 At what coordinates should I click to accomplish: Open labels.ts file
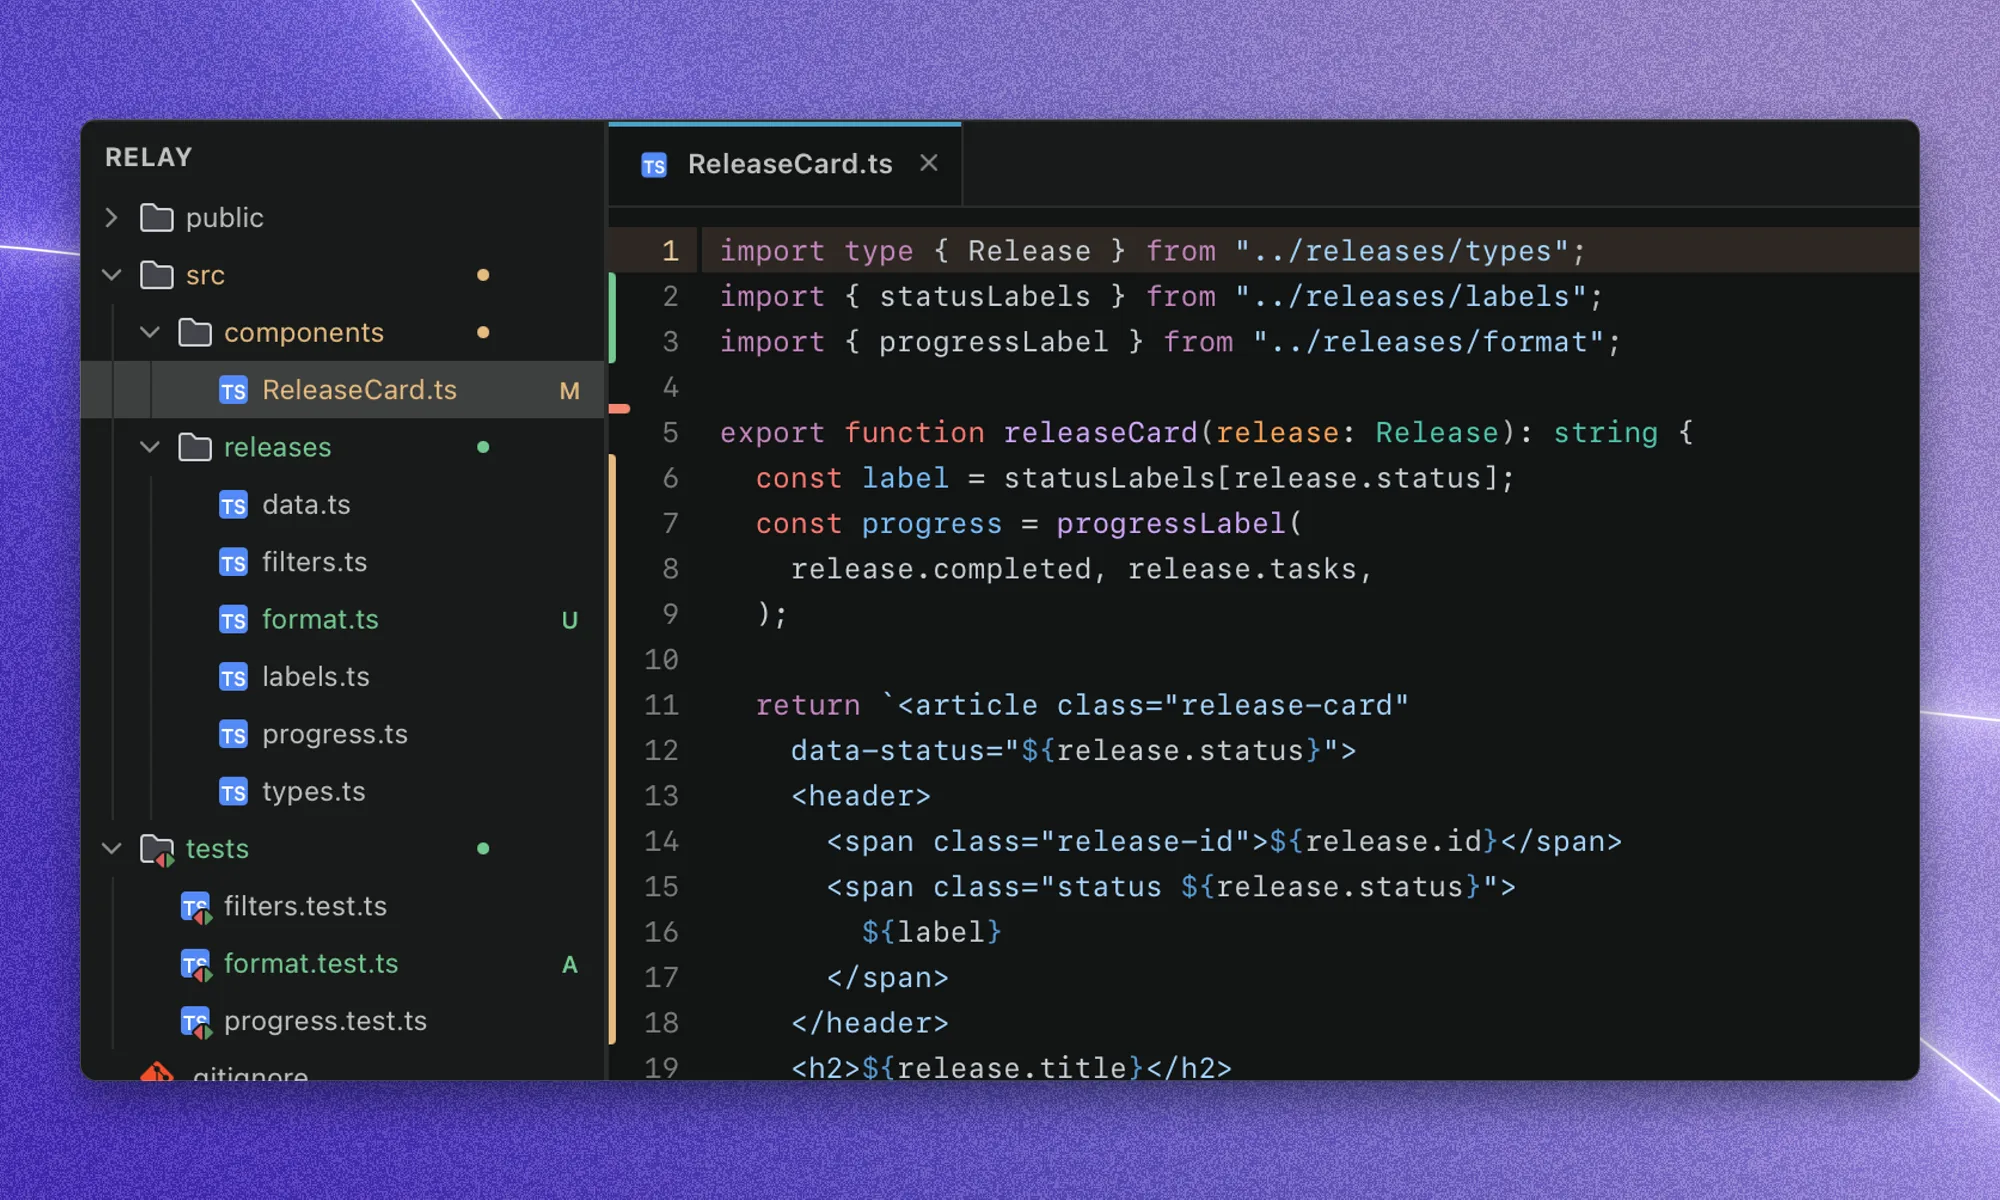(x=343, y=677)
